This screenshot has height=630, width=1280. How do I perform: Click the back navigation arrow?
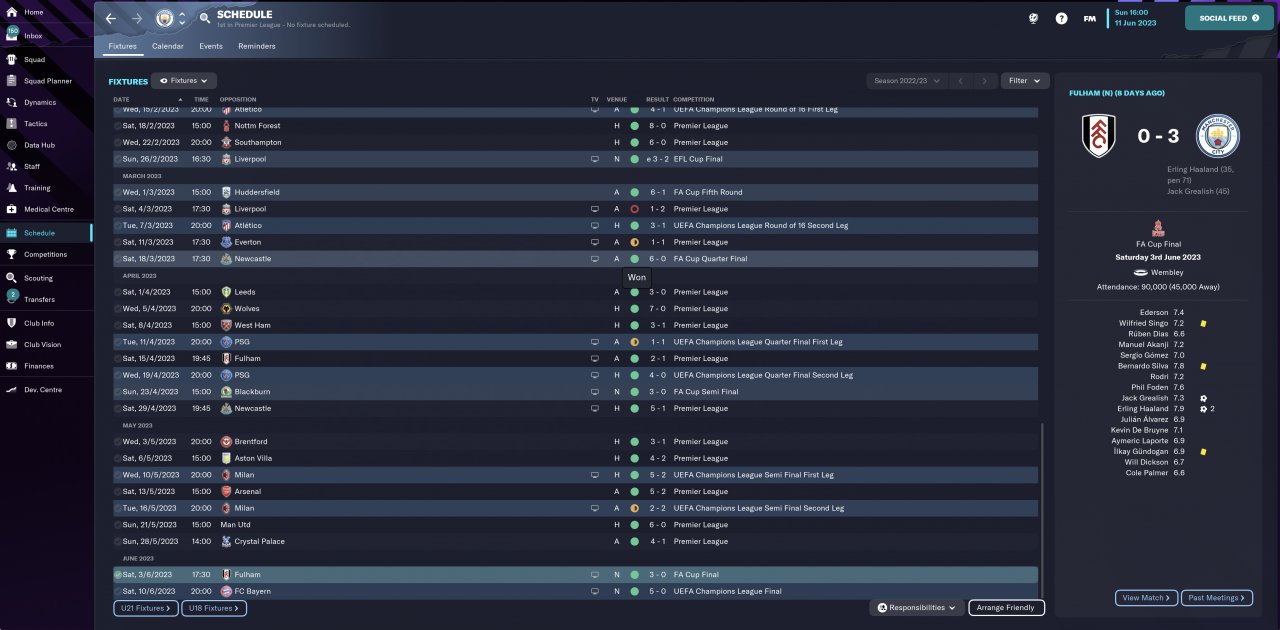[x=111, y=18]
